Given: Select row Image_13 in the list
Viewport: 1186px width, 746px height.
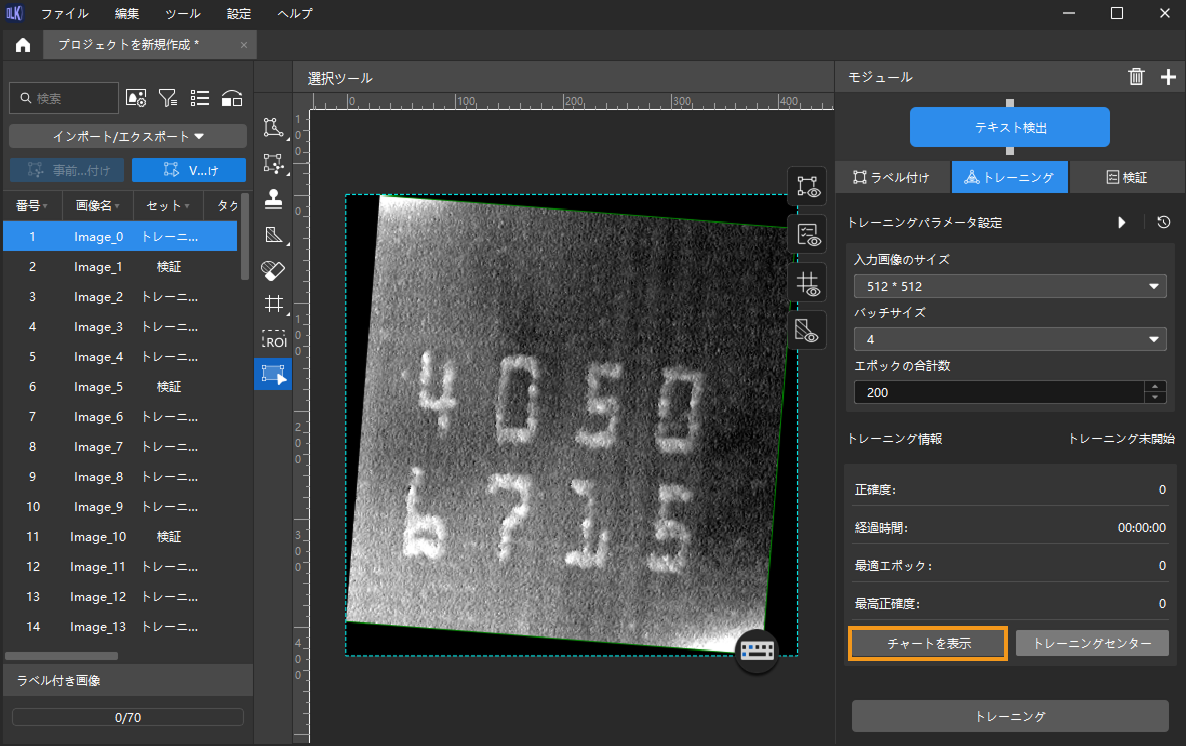Looking at the screenshot, I should pyautogui.click(x=120, y=626).
